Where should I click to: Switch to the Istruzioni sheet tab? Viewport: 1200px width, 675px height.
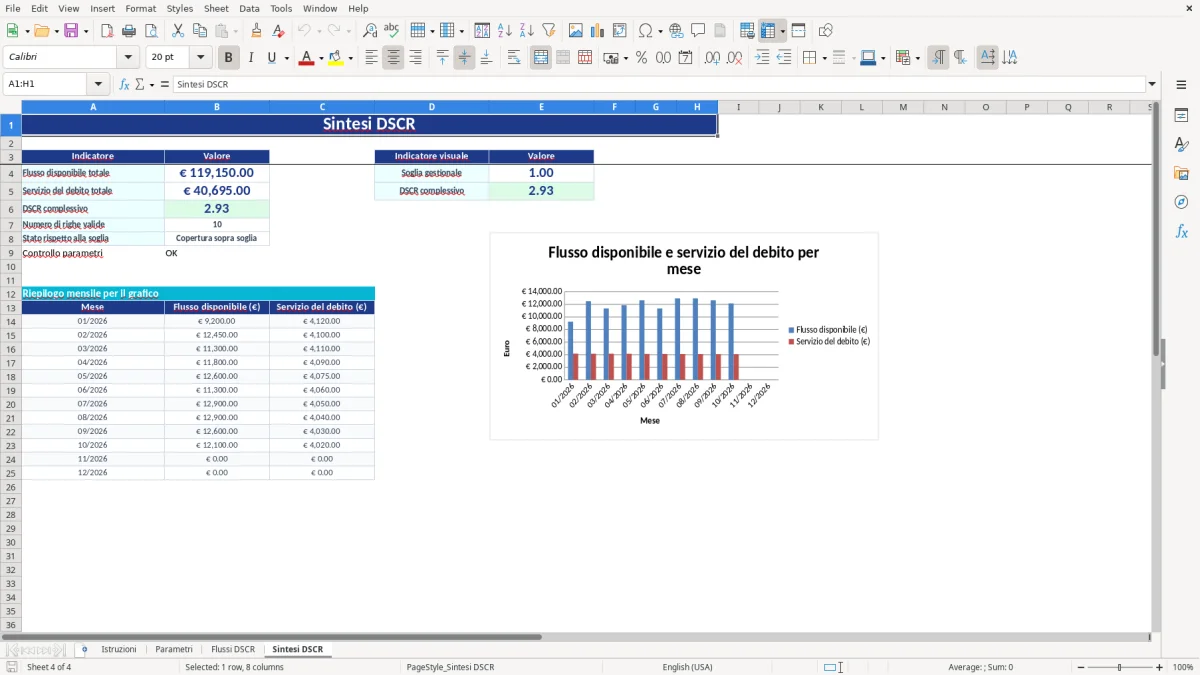pyautogui.click(x=119, y=649)
